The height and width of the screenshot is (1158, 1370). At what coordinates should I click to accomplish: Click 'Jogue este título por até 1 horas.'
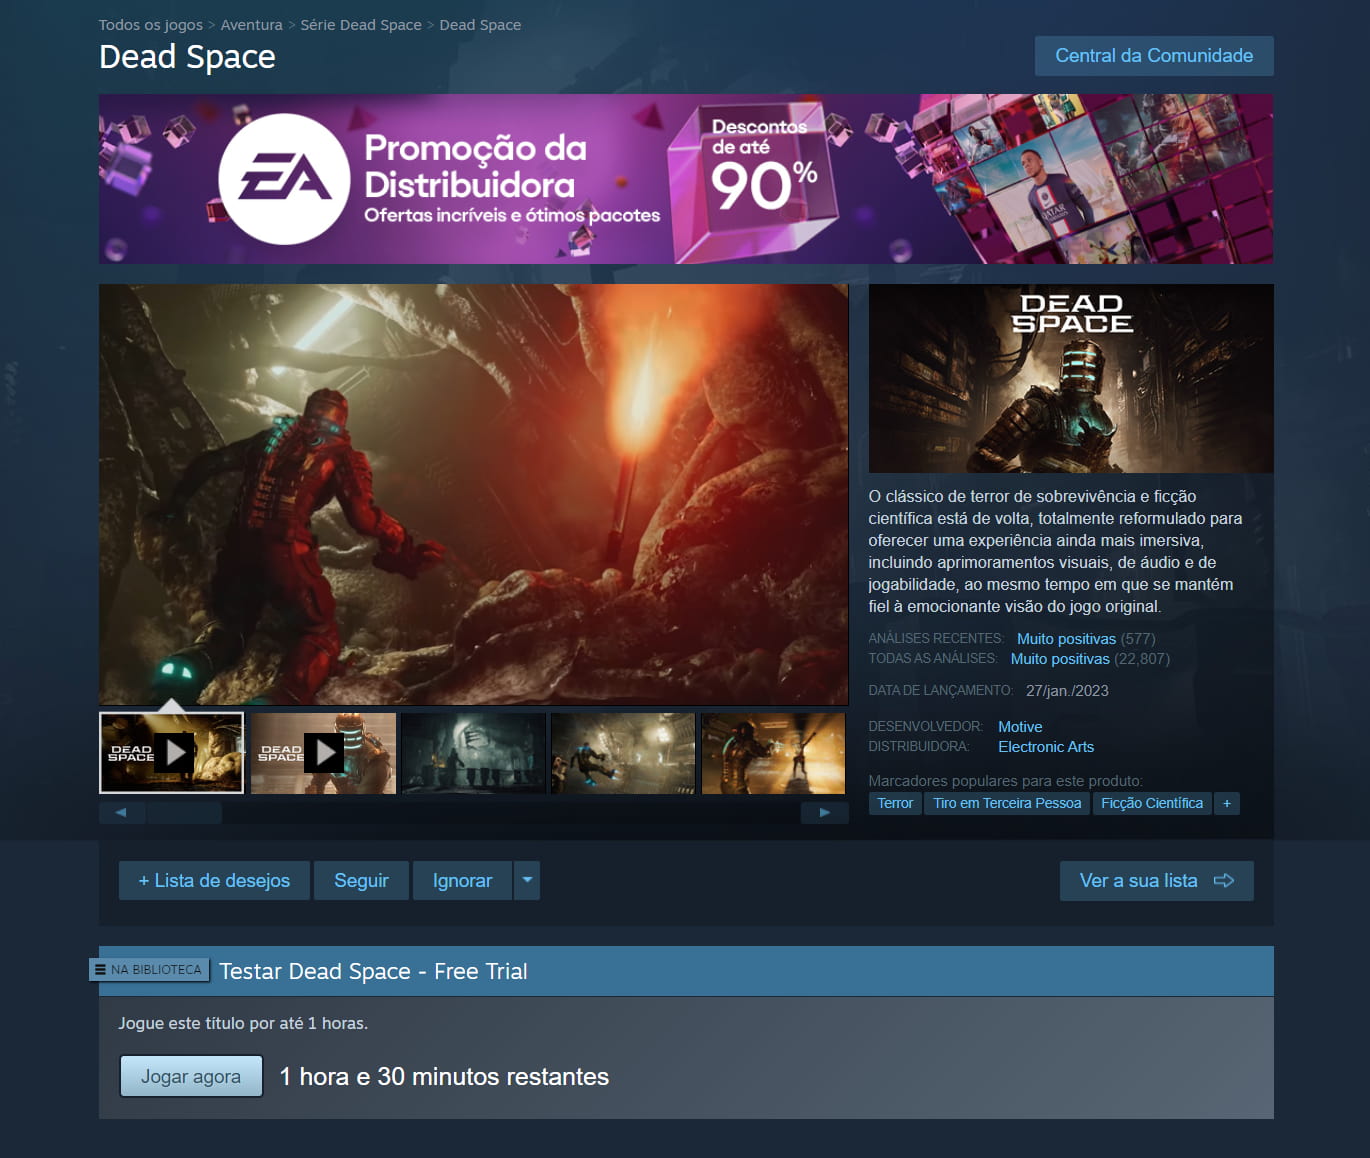243,1024
